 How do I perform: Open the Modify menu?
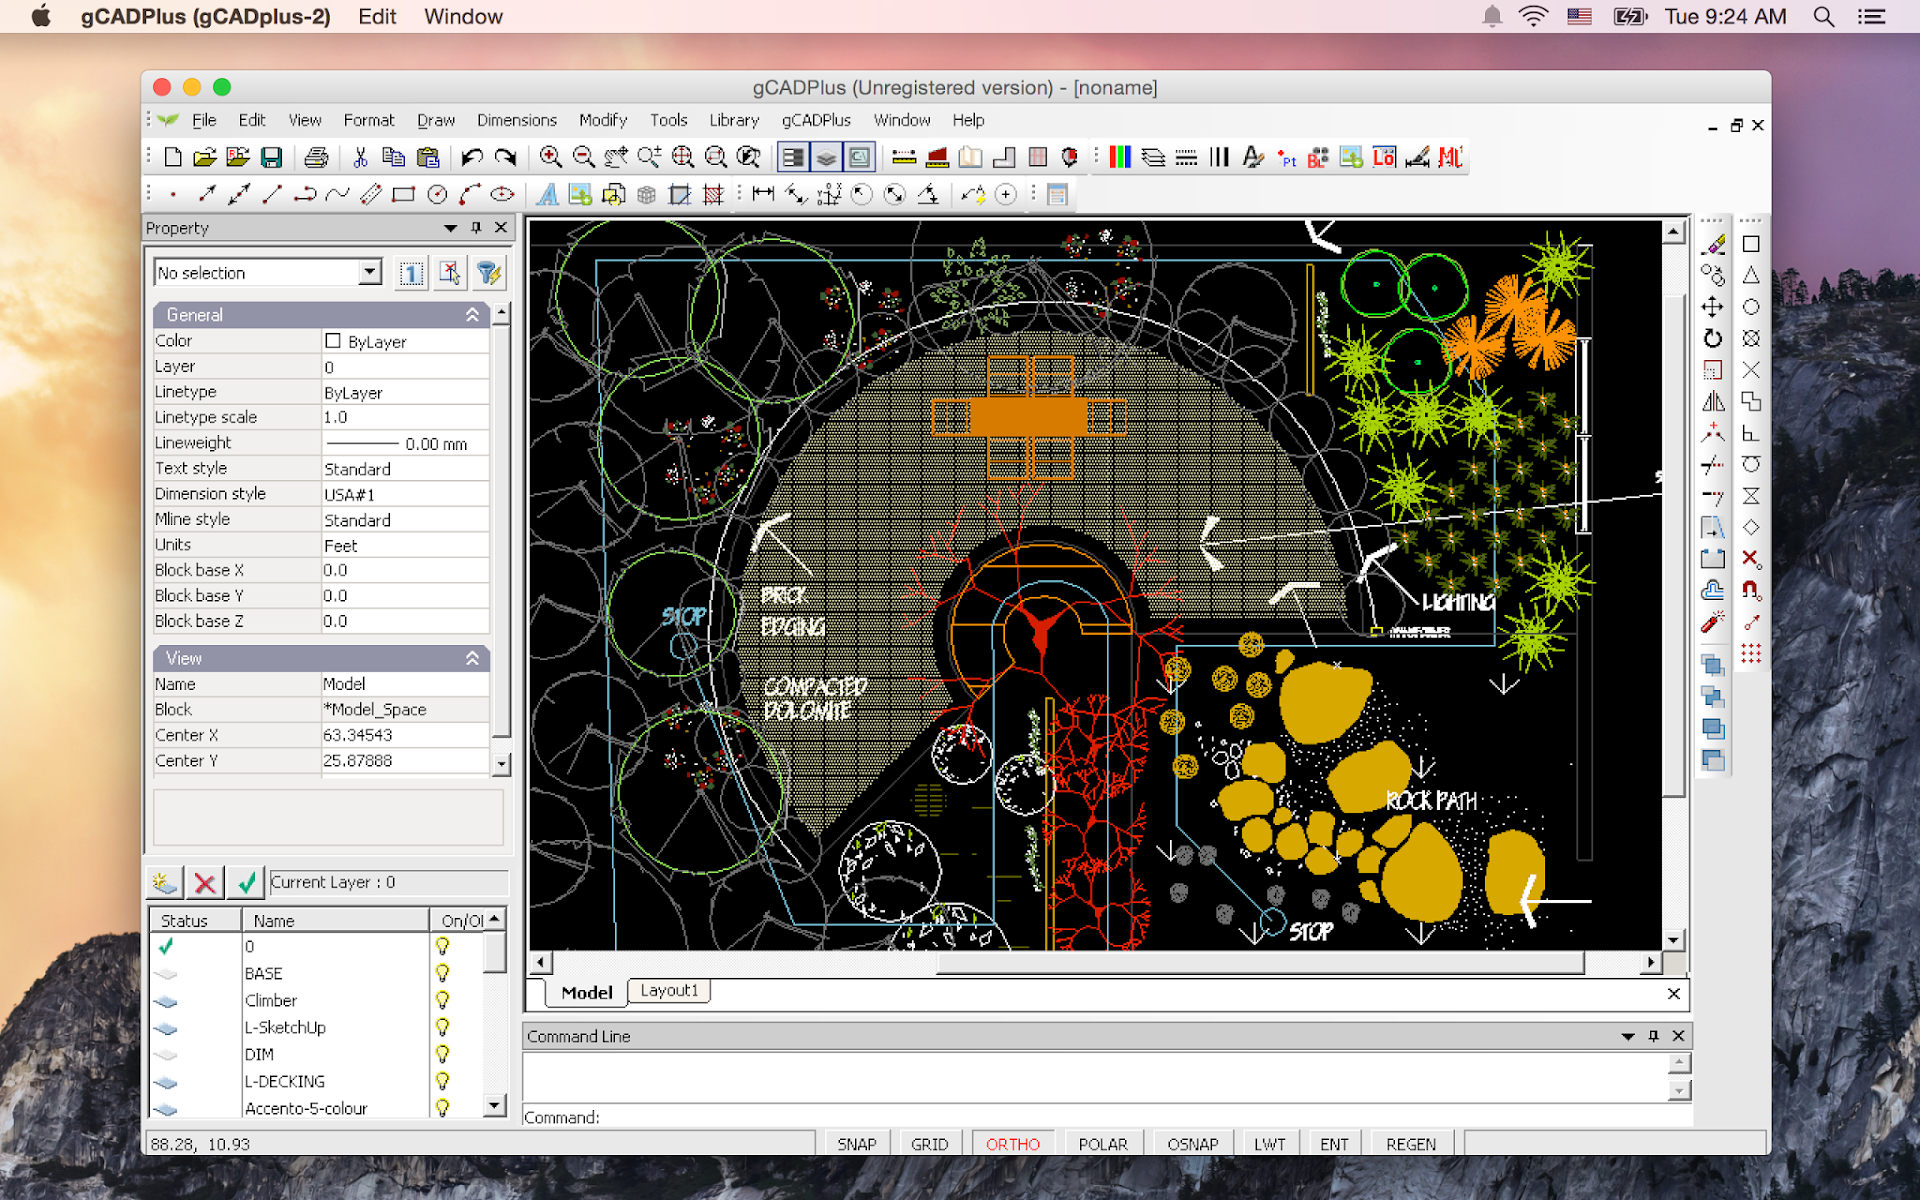pyautogui.click(x=603, y=120)
